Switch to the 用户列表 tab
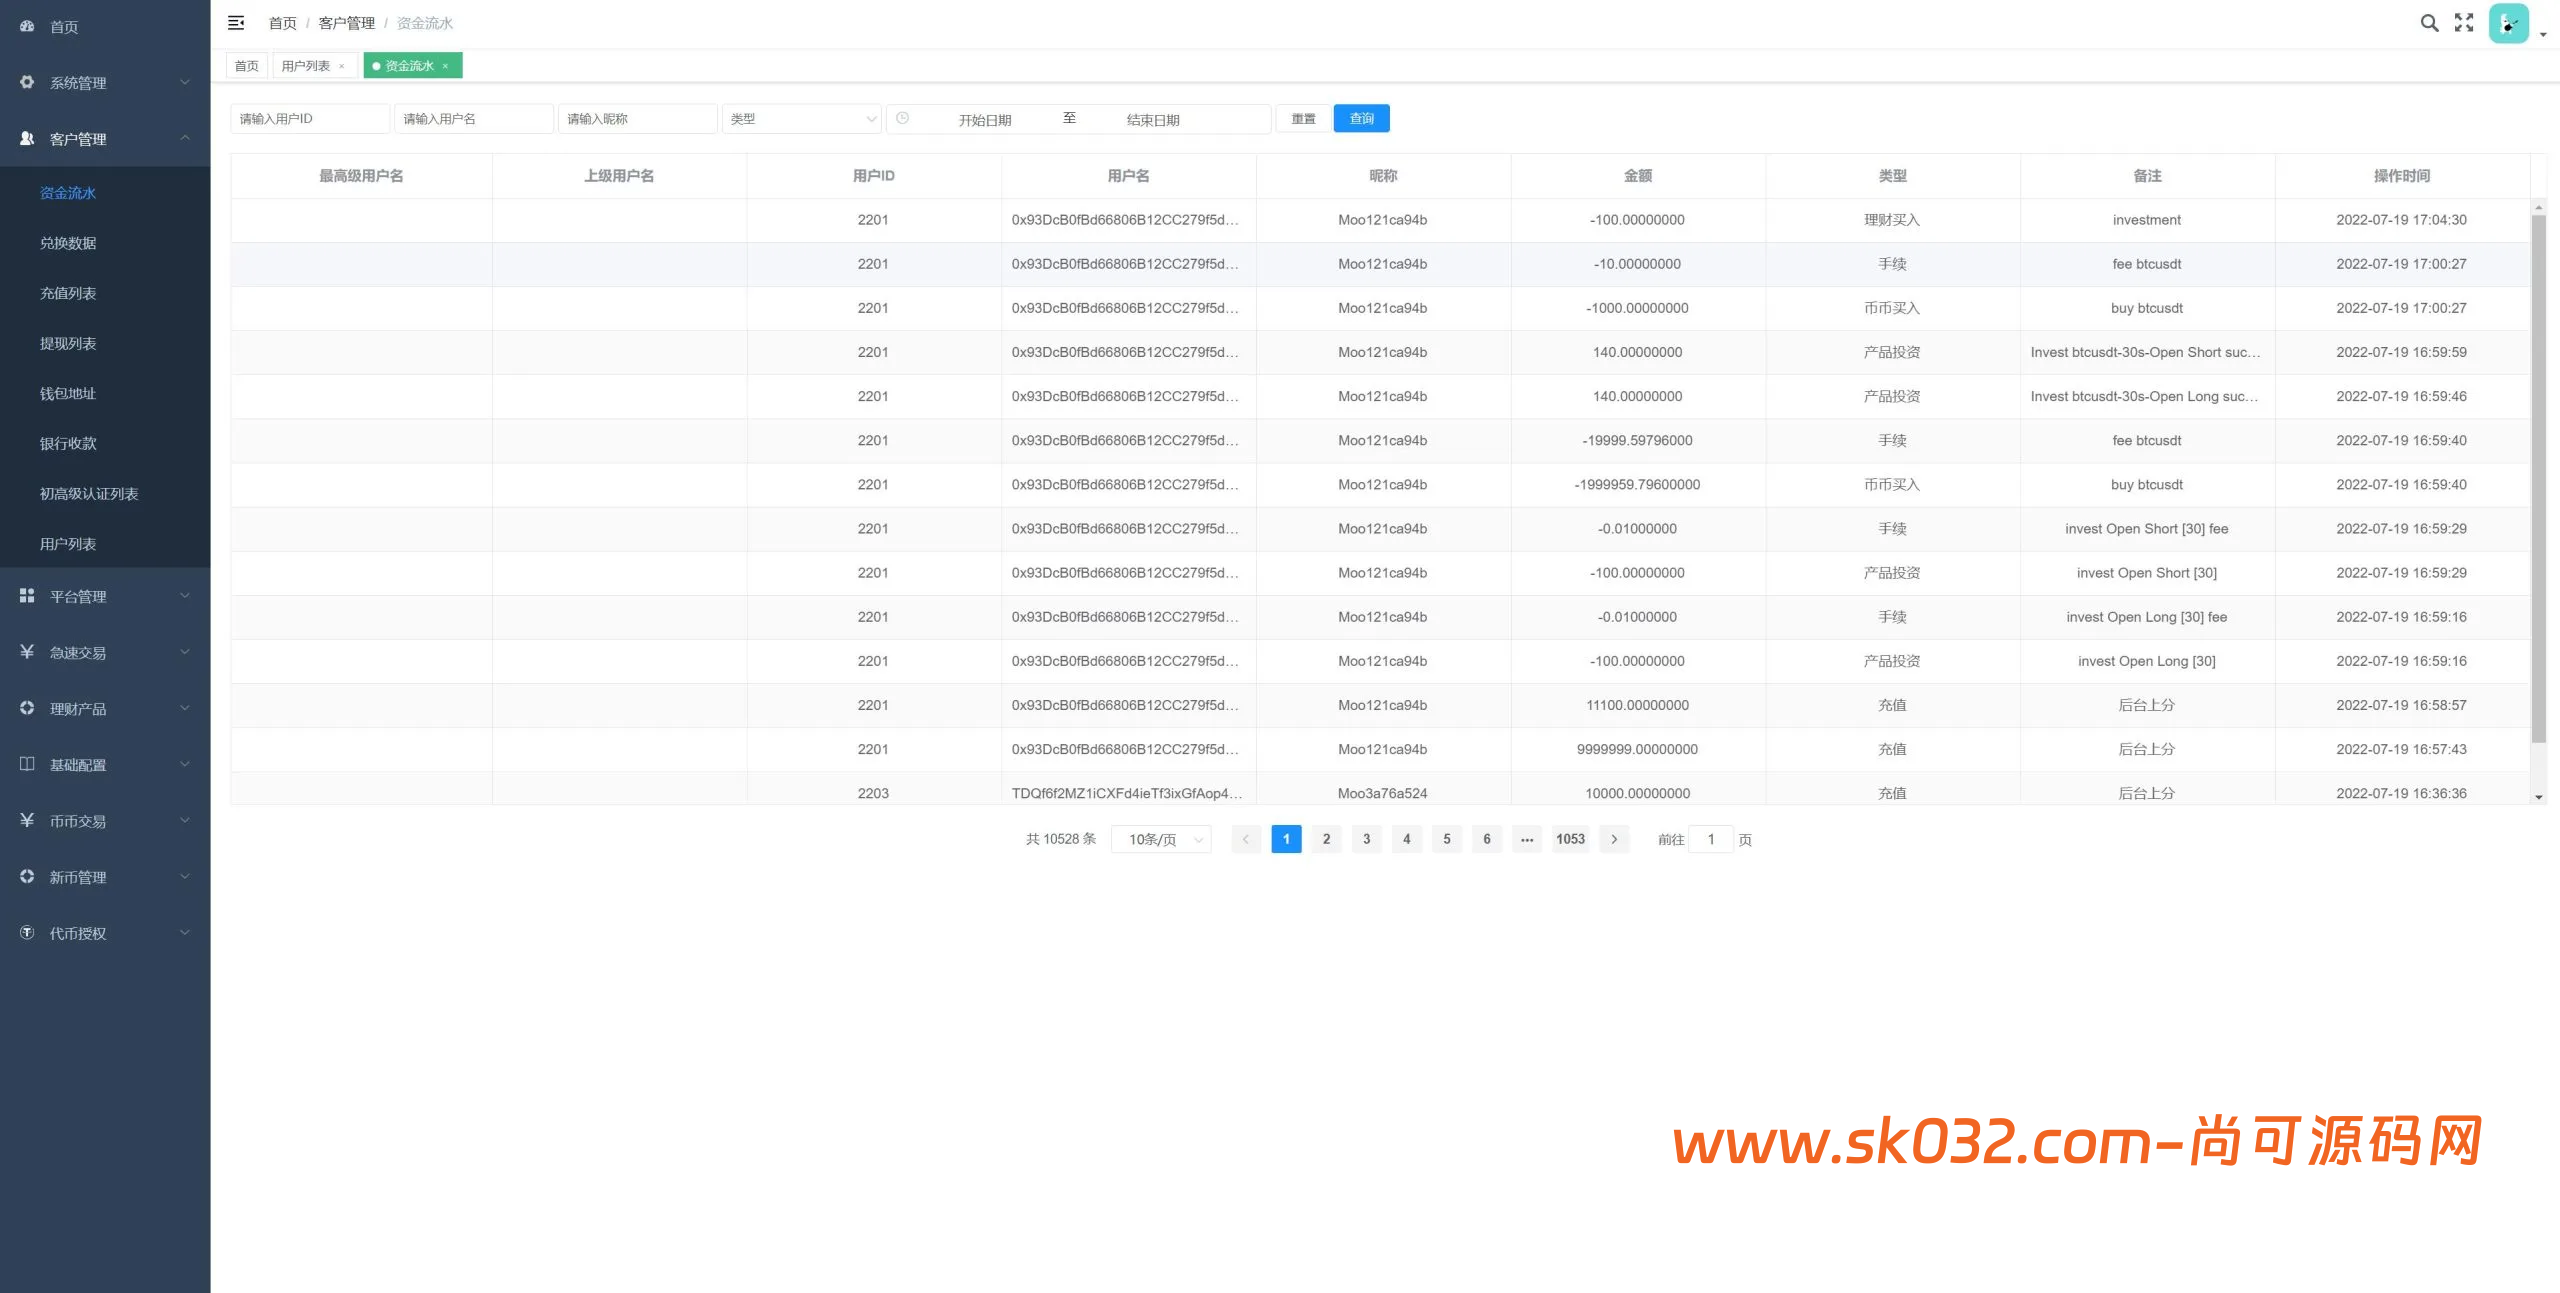The image size is (2560, 1293). (305, 66)
